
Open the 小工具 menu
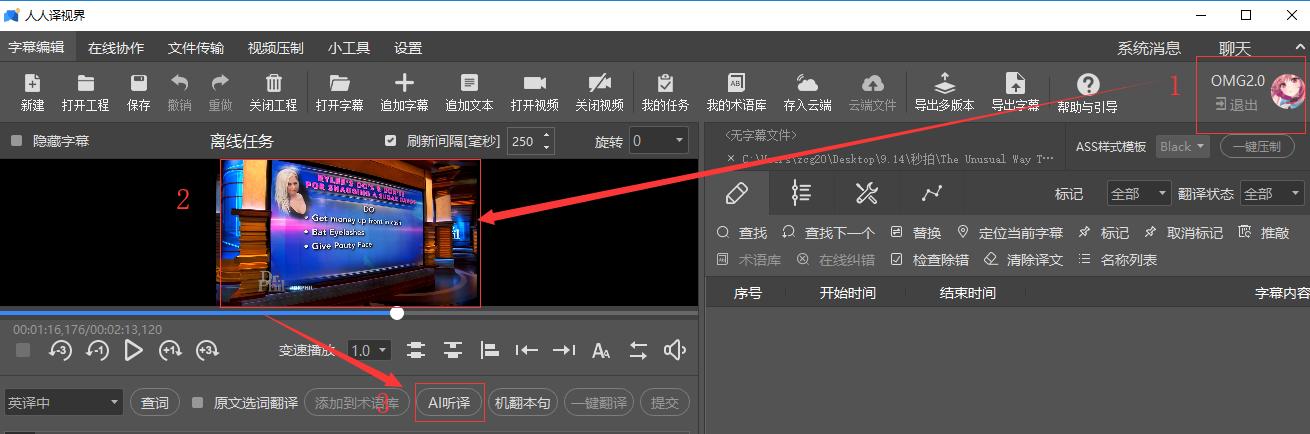(x=349, y=48)
